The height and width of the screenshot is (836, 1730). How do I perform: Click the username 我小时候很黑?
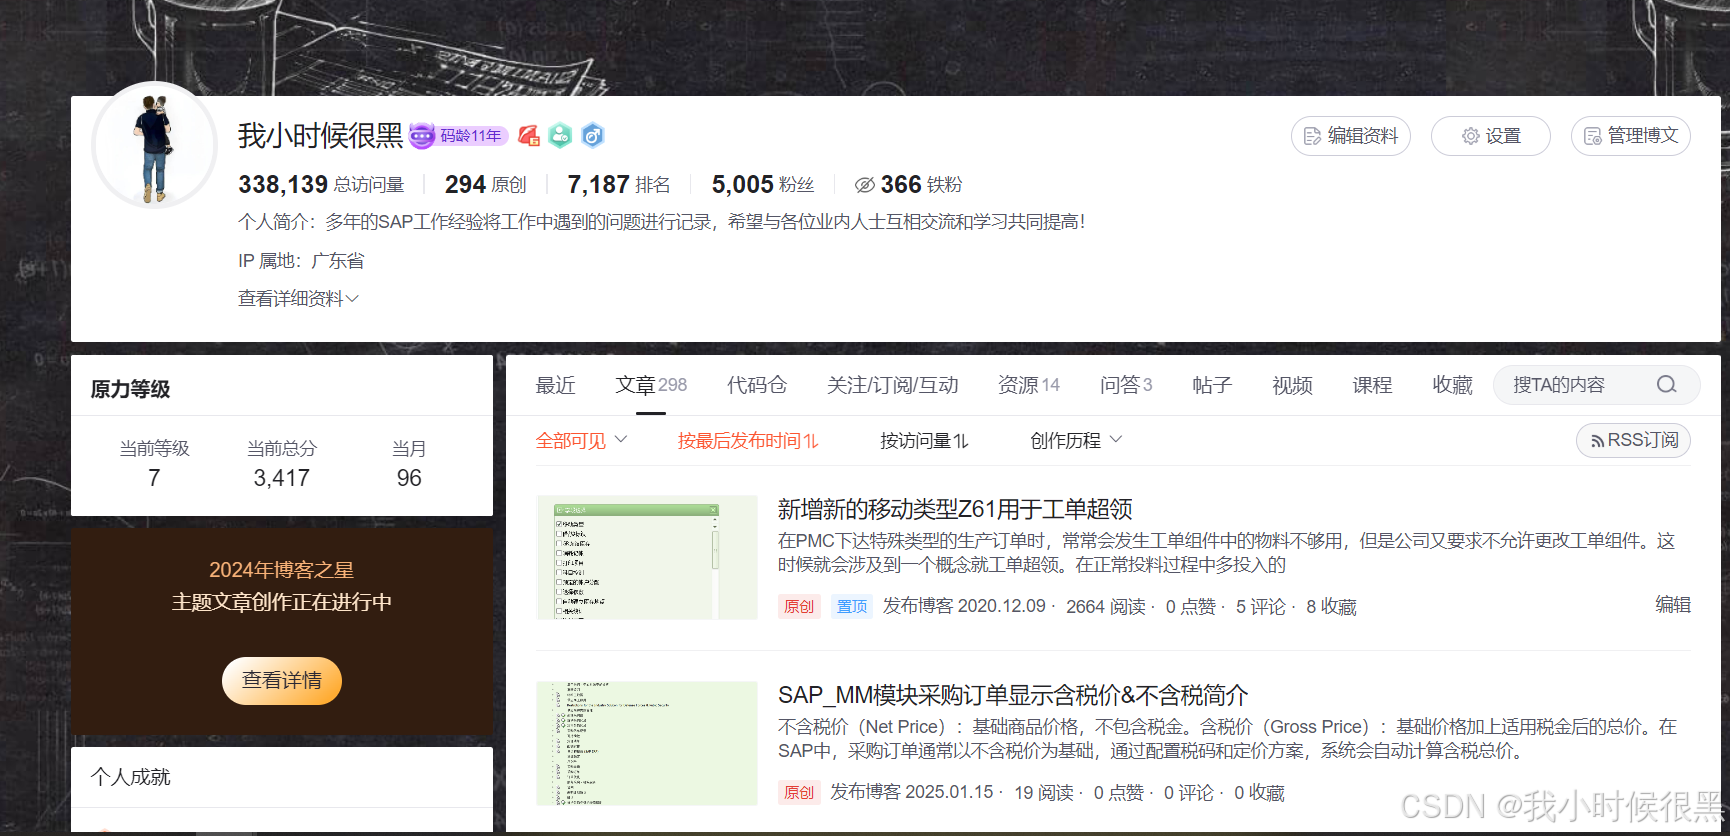(x=320, y=136)
